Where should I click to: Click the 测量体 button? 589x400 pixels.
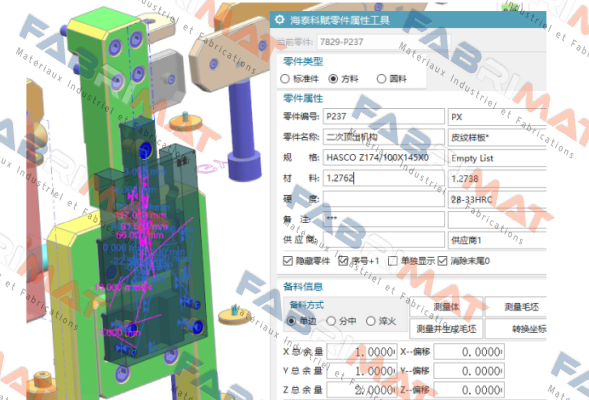point(446,307)
